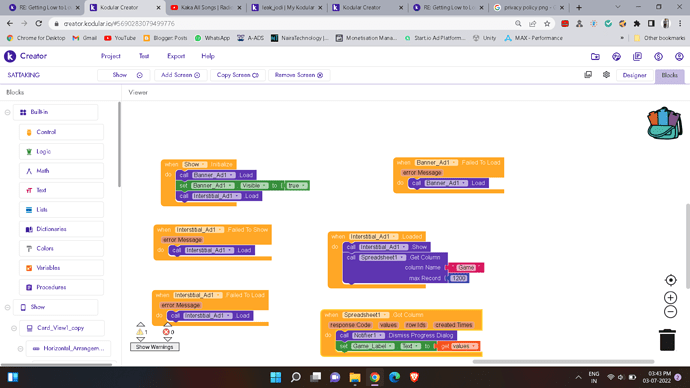The image size is (690, 388).
Task: Open the monetization dollar icon
Action: [658, 56]
